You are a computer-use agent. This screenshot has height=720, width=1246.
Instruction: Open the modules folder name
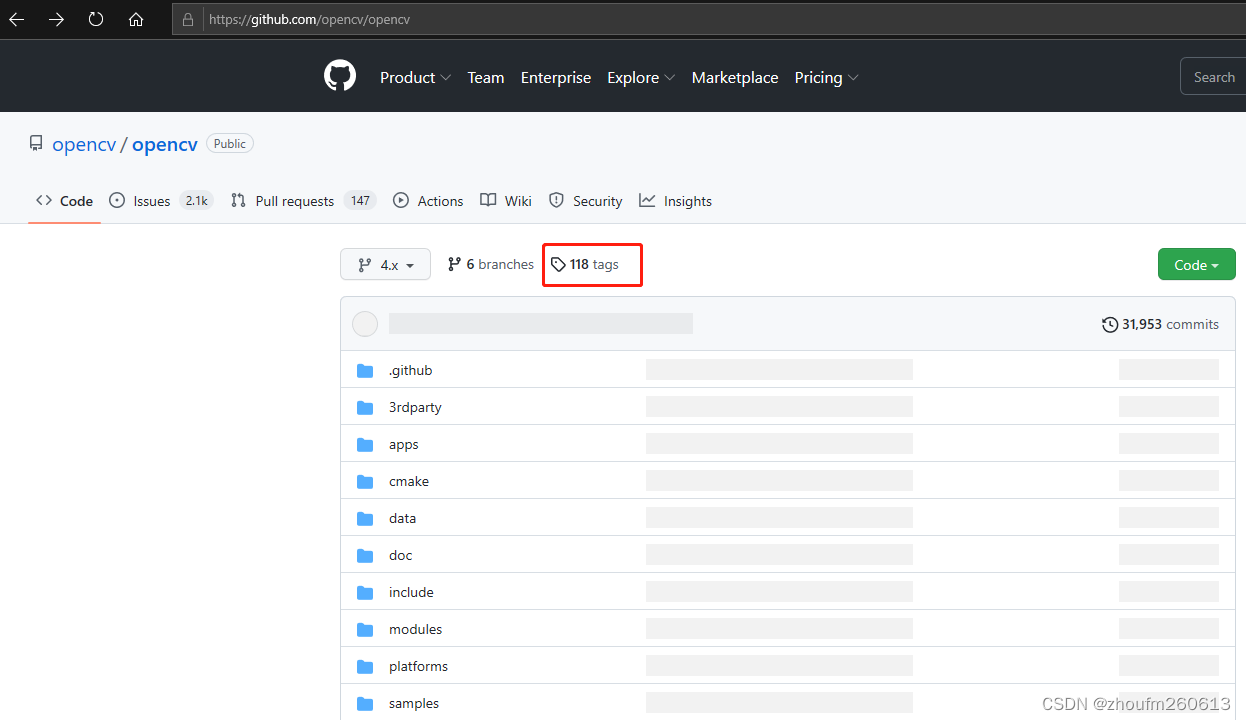click(415, 630)
